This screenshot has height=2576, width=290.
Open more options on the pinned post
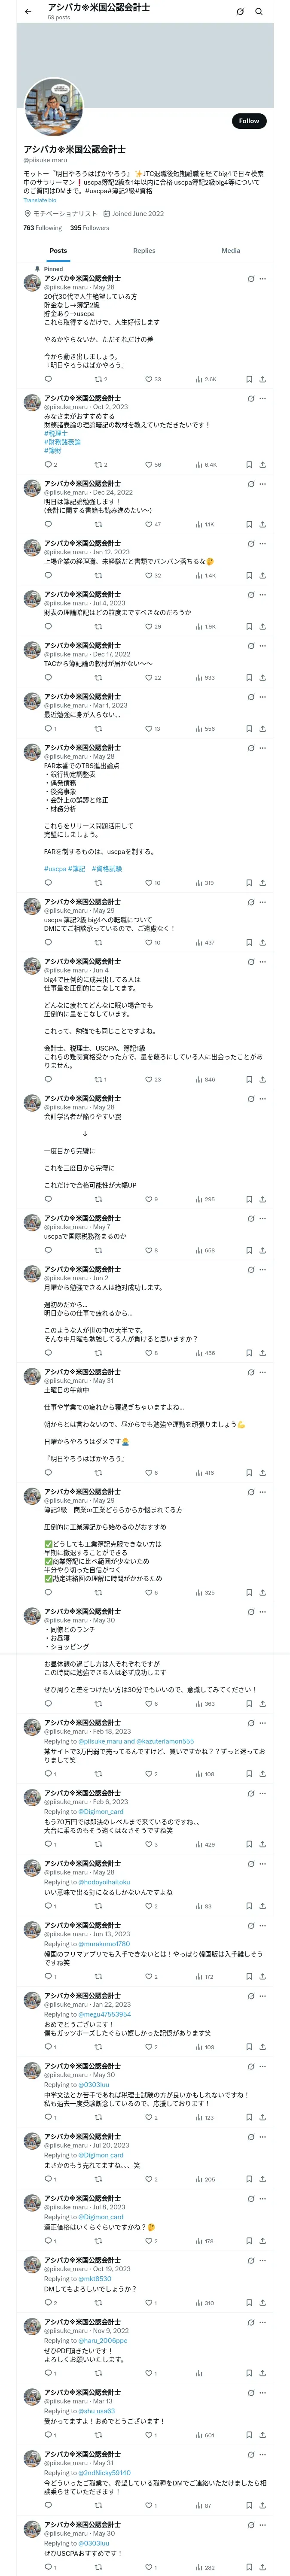263,279
